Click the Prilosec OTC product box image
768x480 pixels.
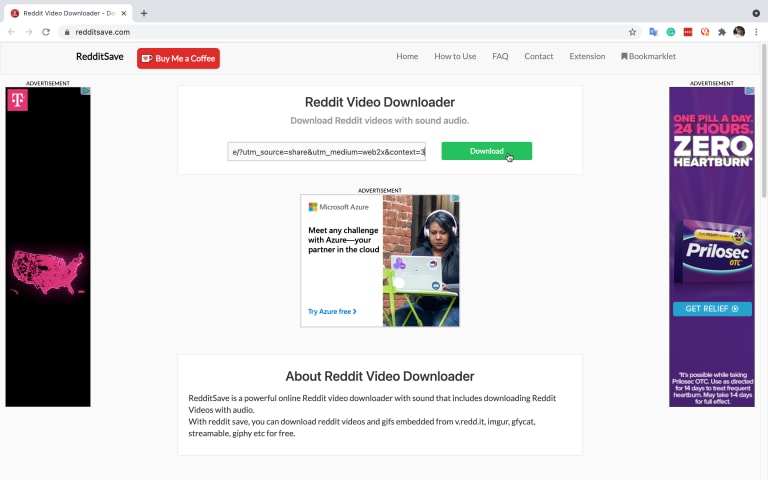(x=712, y=252)
